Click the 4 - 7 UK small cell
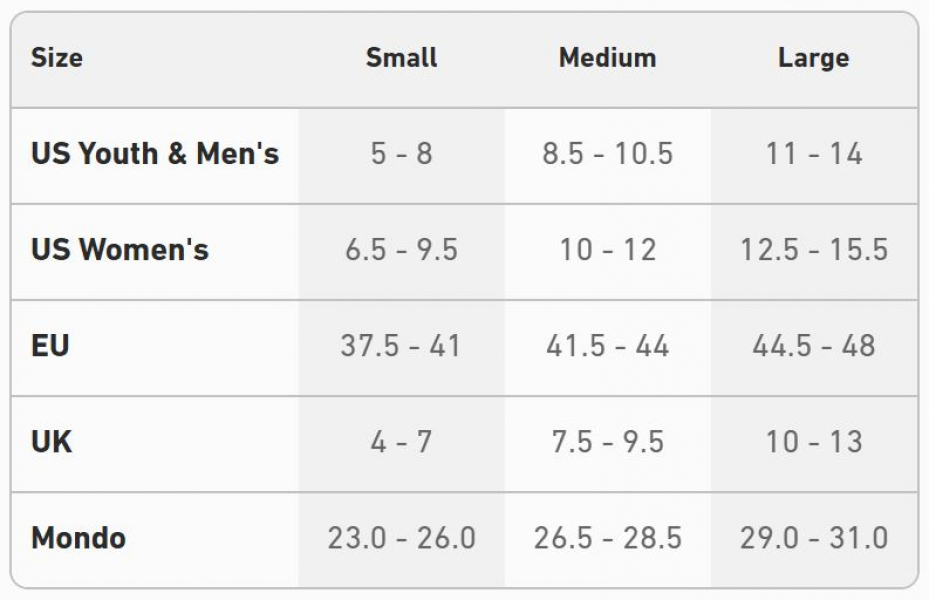 tap(401, 442)
